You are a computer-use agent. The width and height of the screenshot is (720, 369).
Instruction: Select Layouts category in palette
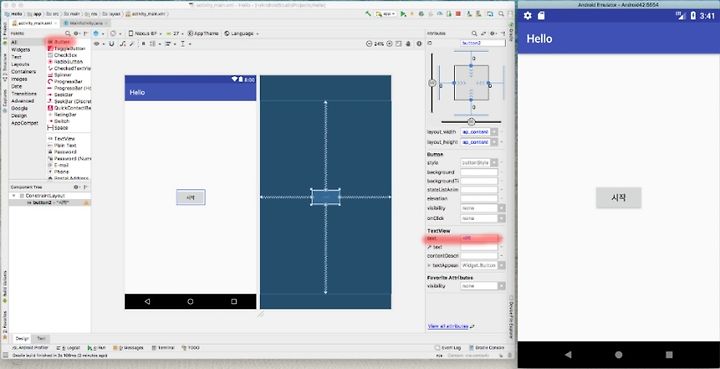pyautogui.click(x=20, y=64)
